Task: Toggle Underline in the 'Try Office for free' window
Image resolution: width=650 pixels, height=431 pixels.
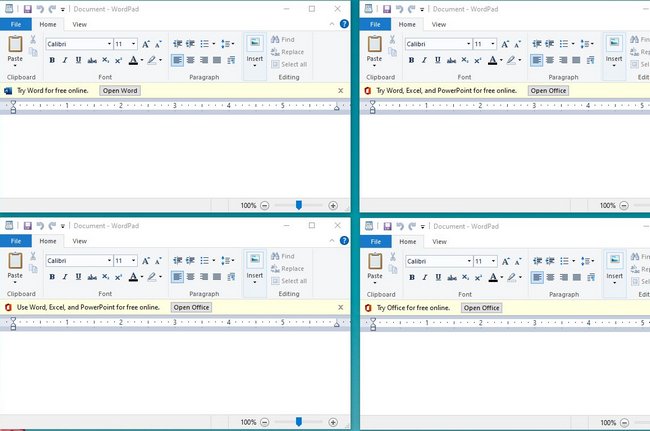Action: tap(438, 277)
